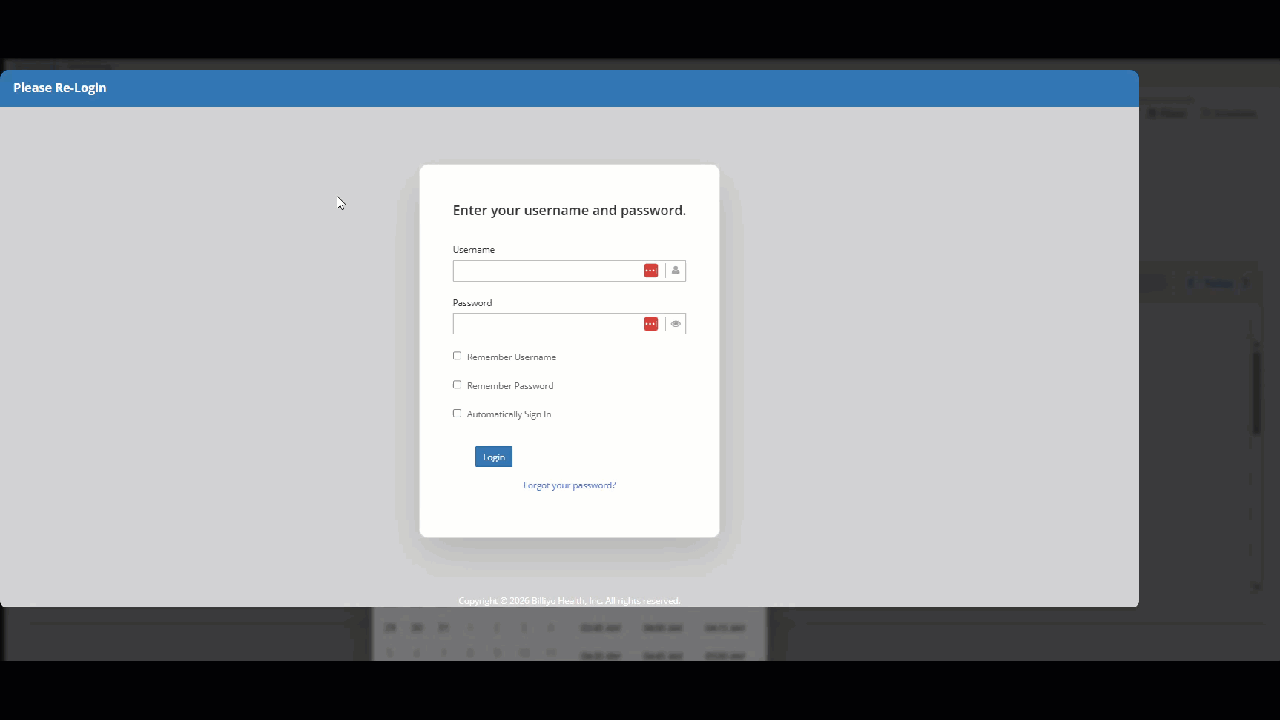Show password using the eye icon
The height and width of the screenshot is (720, 1280).
(x=676, y=324)
